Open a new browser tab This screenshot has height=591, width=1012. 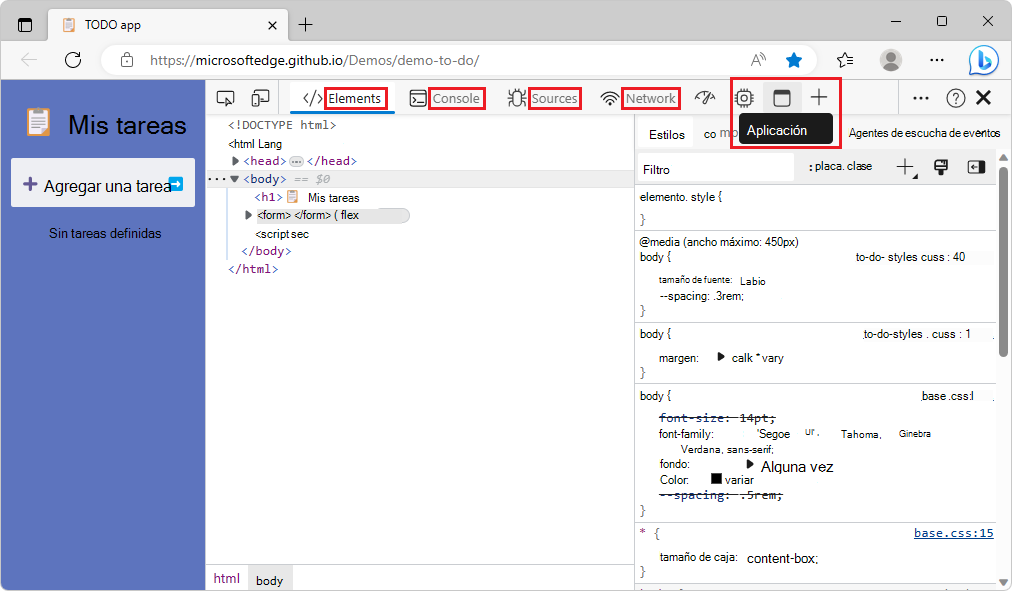pos(305,25)
